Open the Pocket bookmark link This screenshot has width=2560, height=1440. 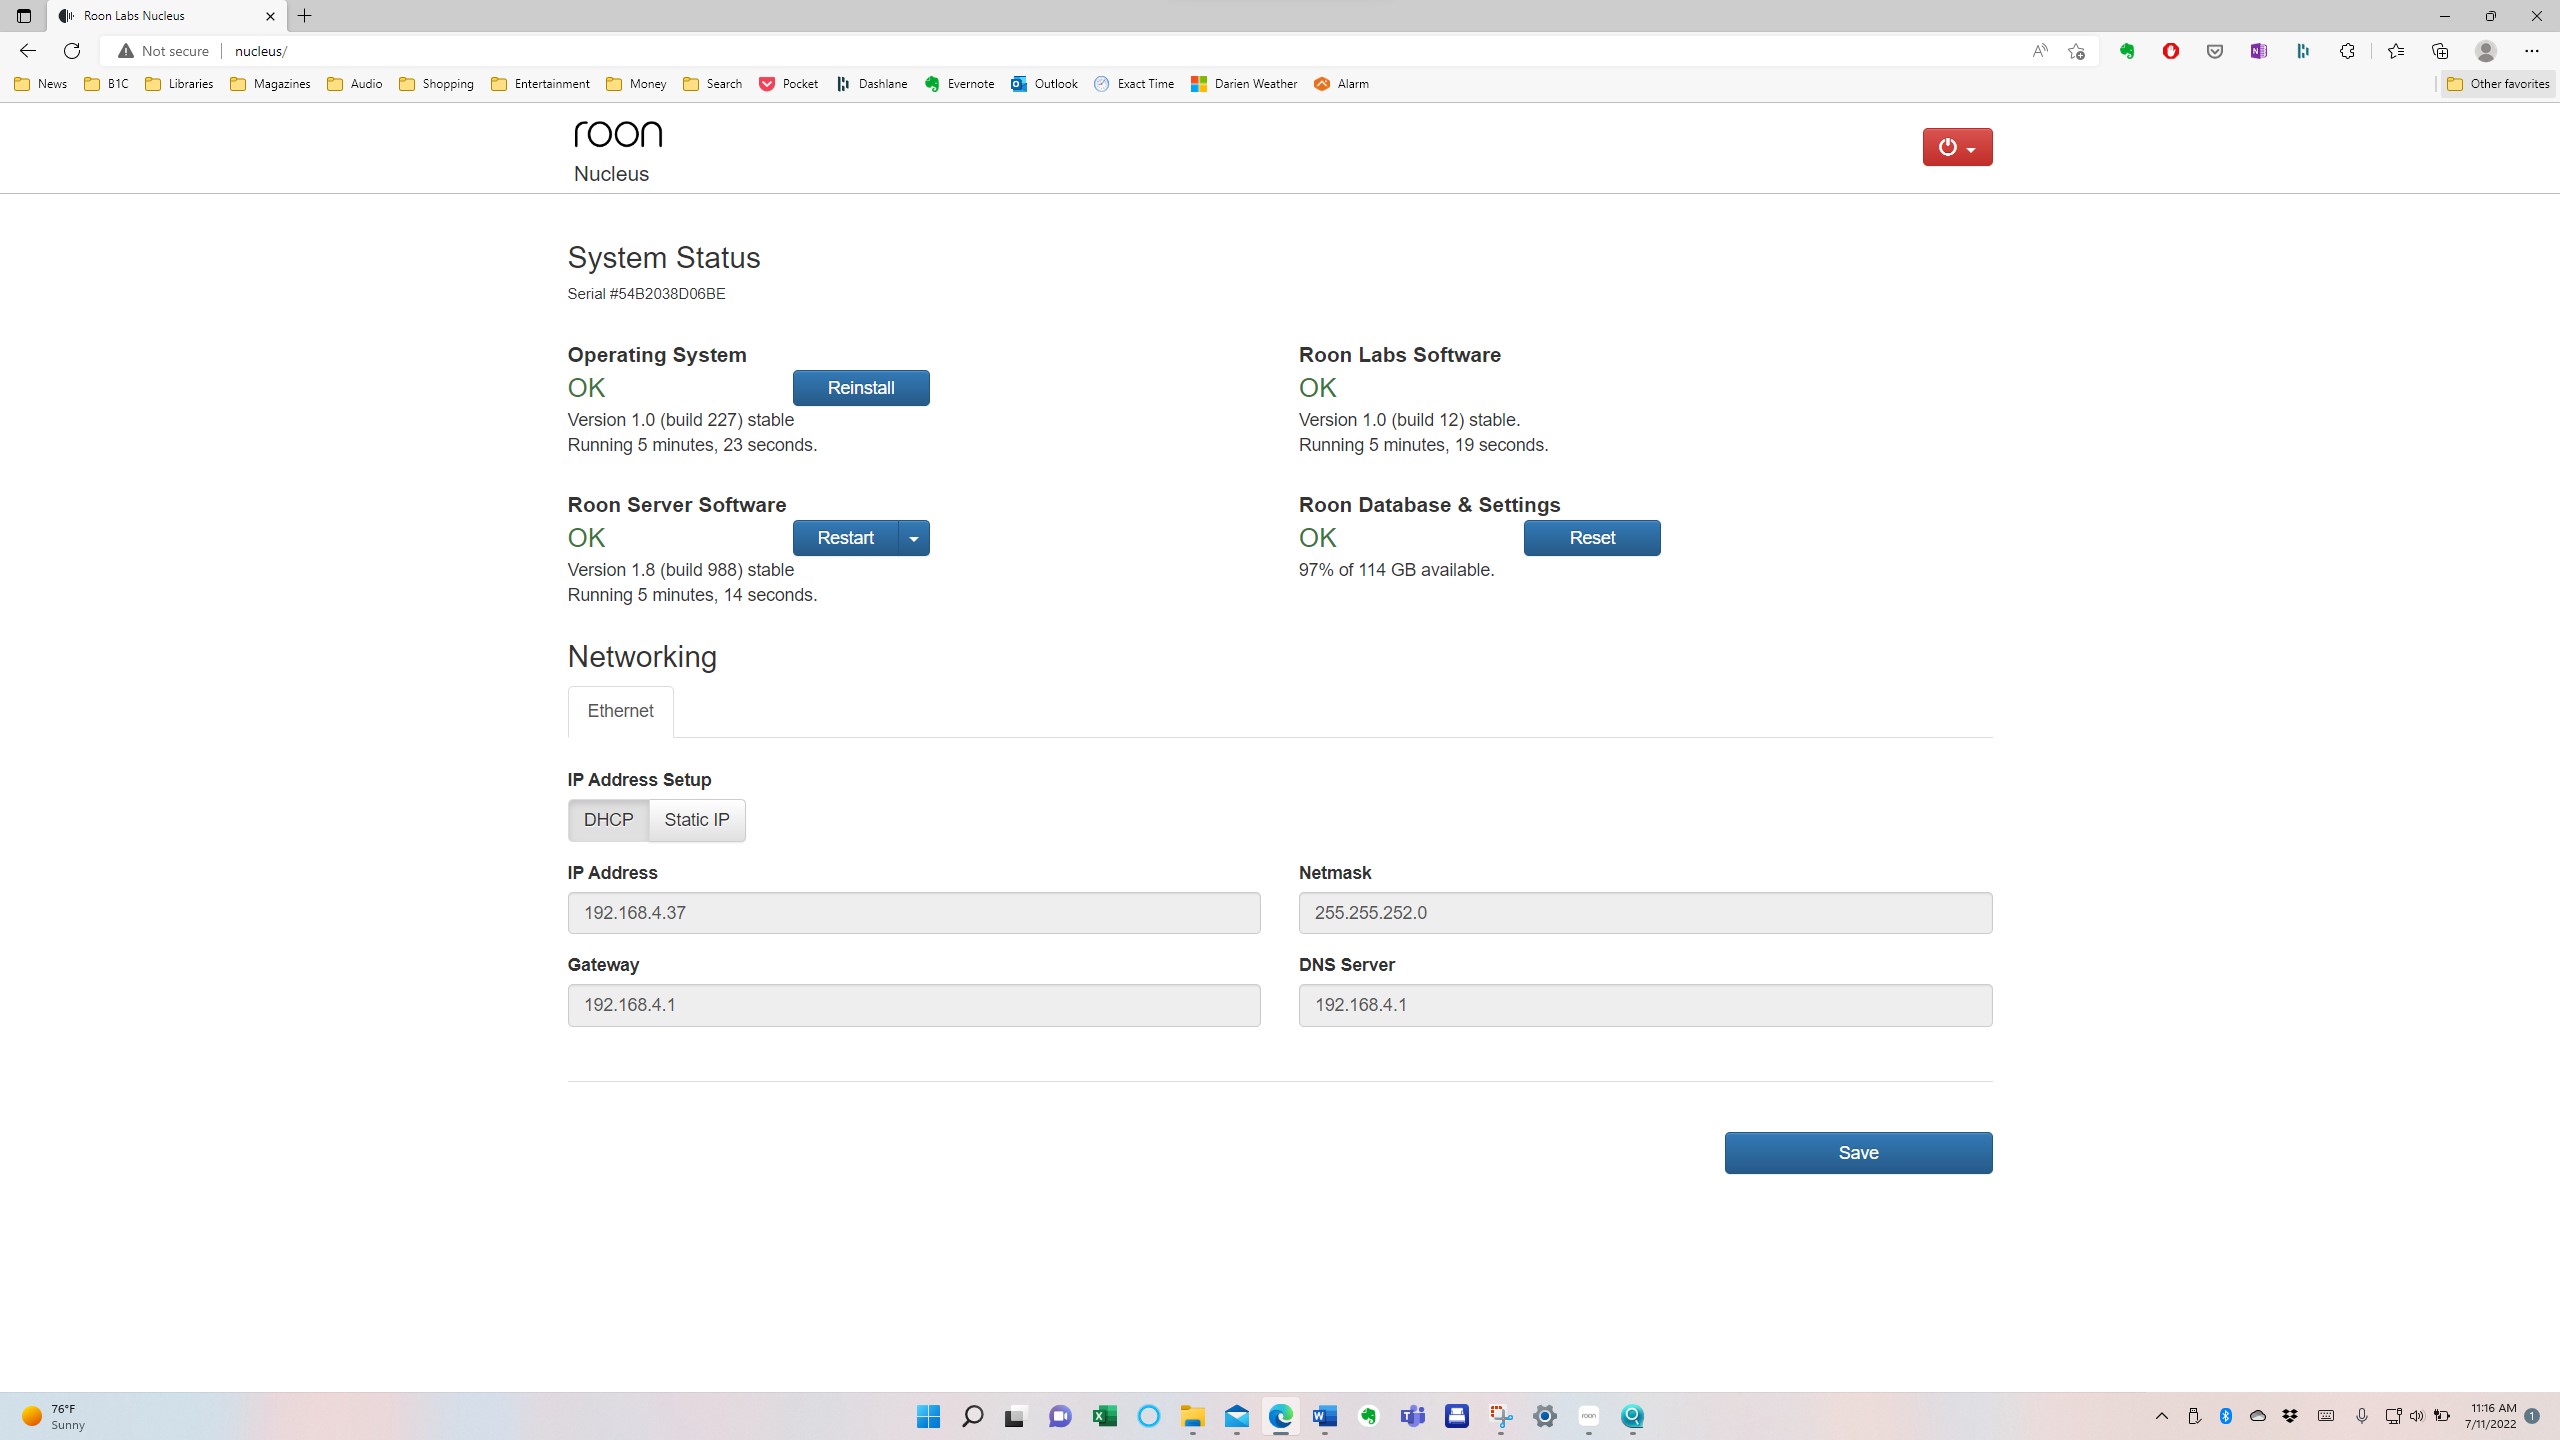point(789,84)
